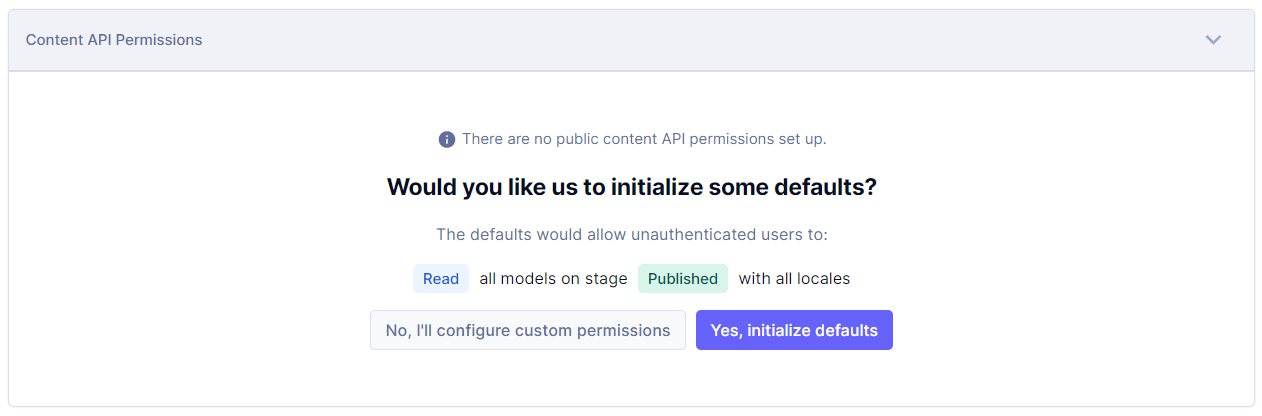
Task: Click the 'Content API Permissions' header title
Action: pyautogui.click(x=114, y=40)
